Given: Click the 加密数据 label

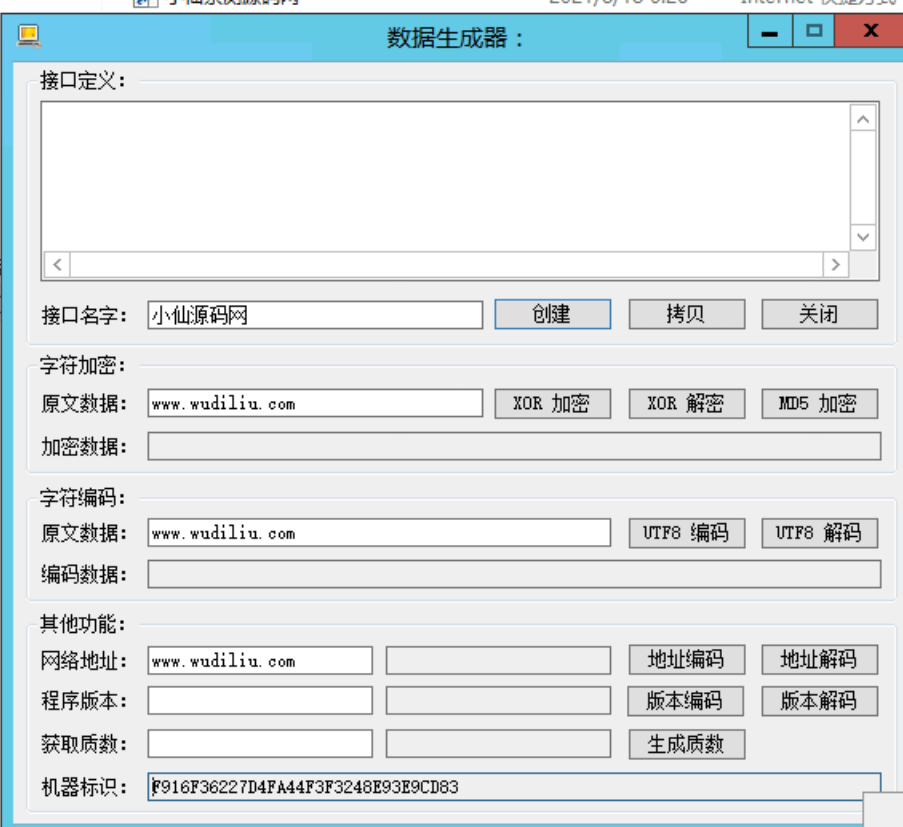Looking at the screenshot, I should click(x=84, y=447).
